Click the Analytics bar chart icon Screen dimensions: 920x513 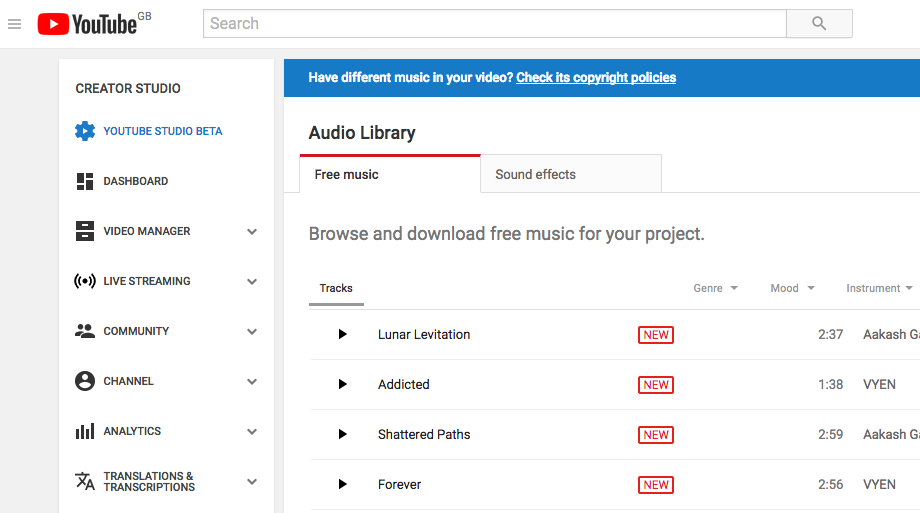tap(85, 431)
